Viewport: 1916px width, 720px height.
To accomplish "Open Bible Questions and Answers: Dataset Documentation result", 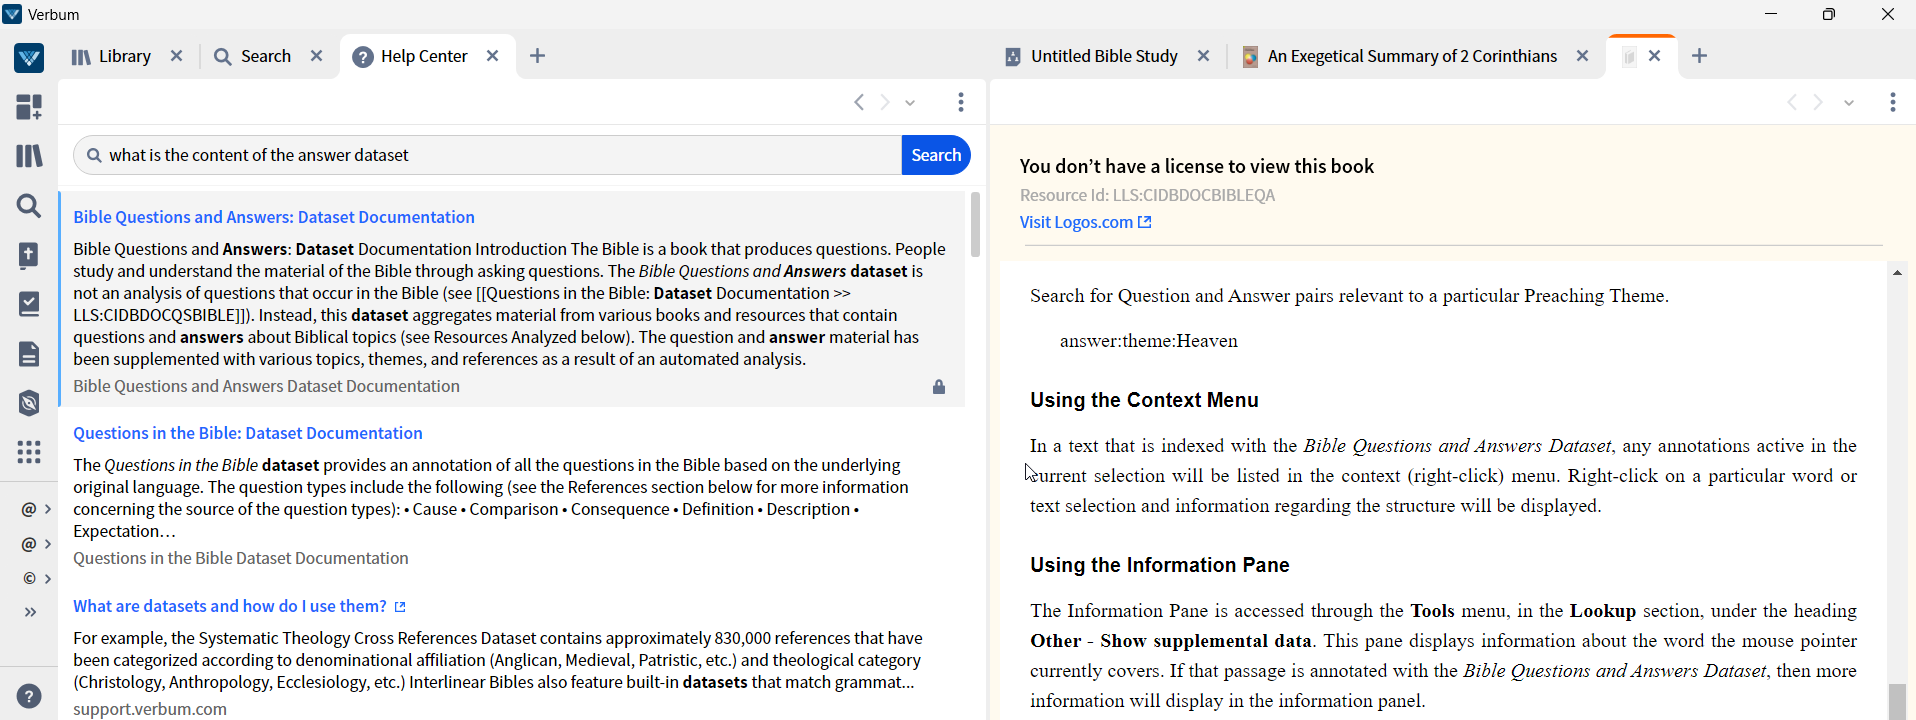I will 274,217.
